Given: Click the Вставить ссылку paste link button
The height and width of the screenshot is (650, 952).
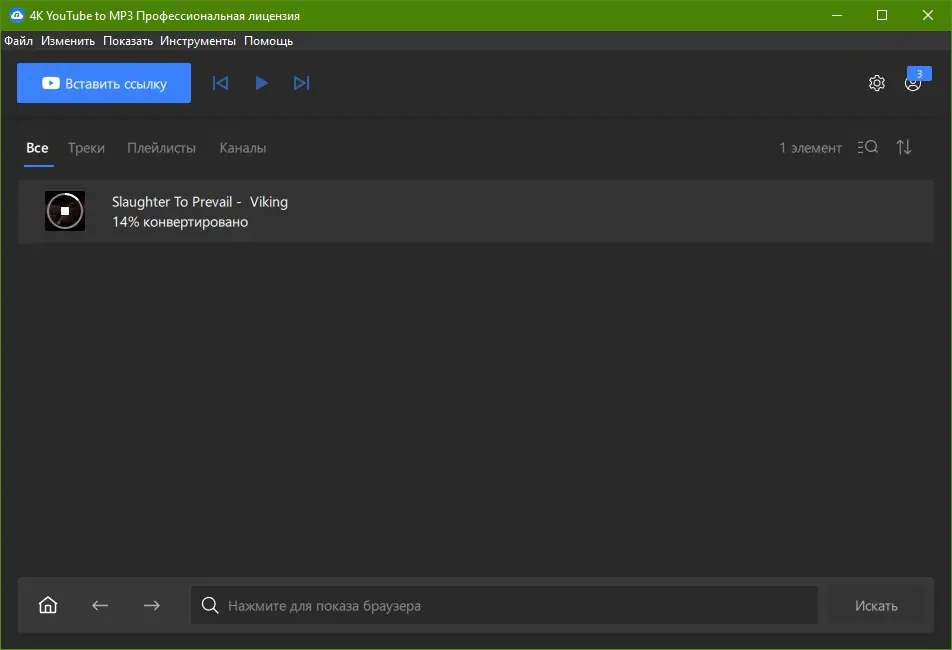Looking at the screenshot, I should coord(104,83).
